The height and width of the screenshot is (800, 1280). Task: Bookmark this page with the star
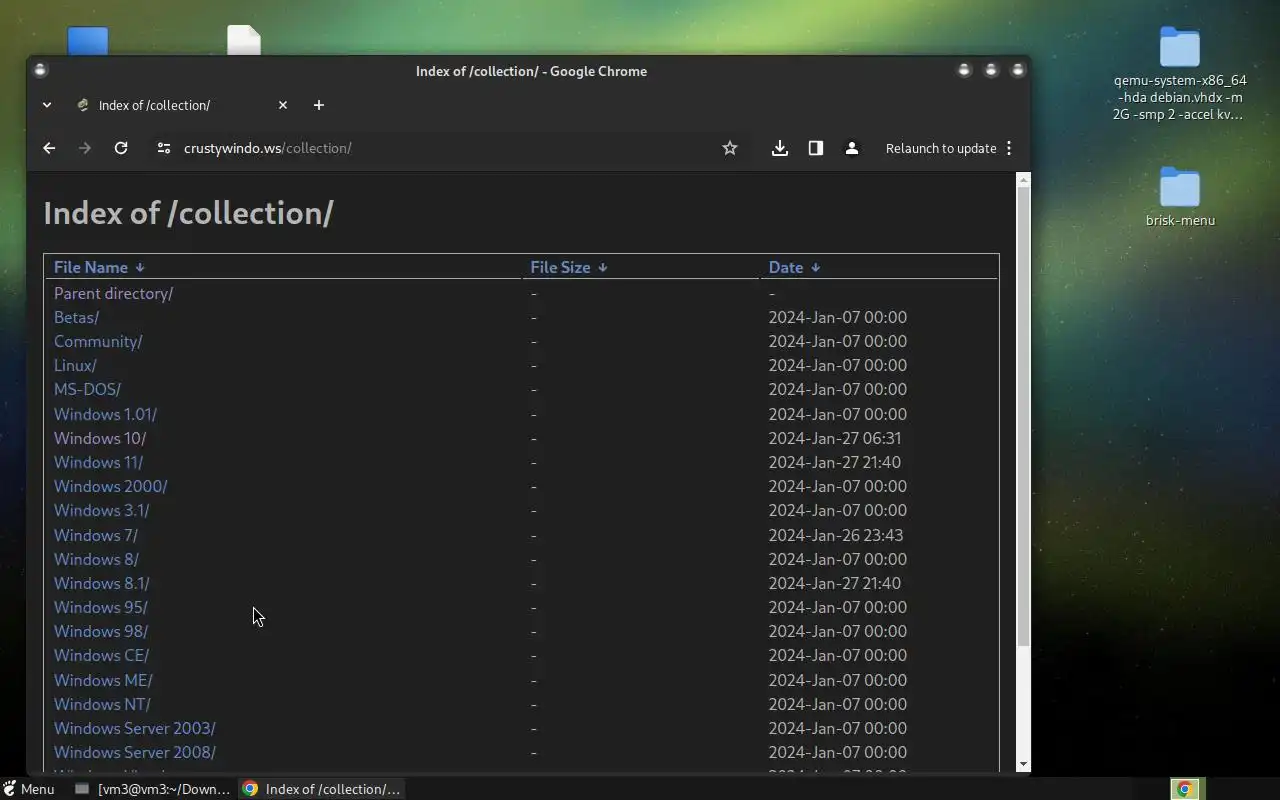pyautogui.click(x=730, y=148)
